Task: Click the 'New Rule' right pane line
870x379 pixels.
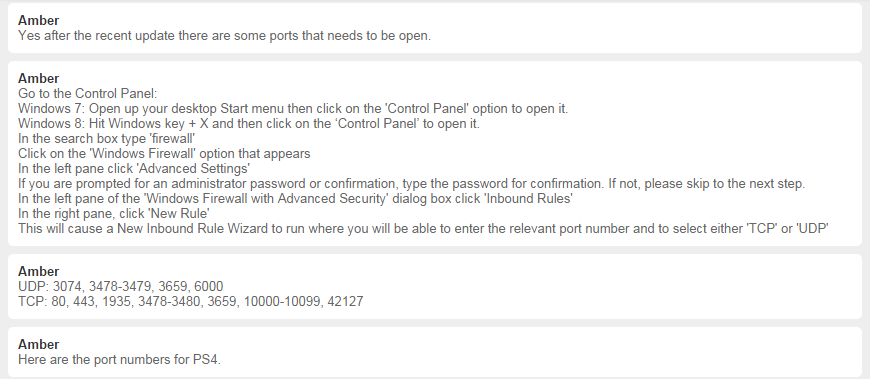Action: pos(113,213)
